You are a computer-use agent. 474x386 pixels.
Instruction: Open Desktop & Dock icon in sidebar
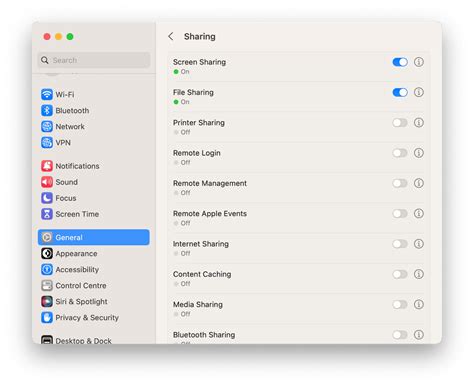click(x=47, y=340)
